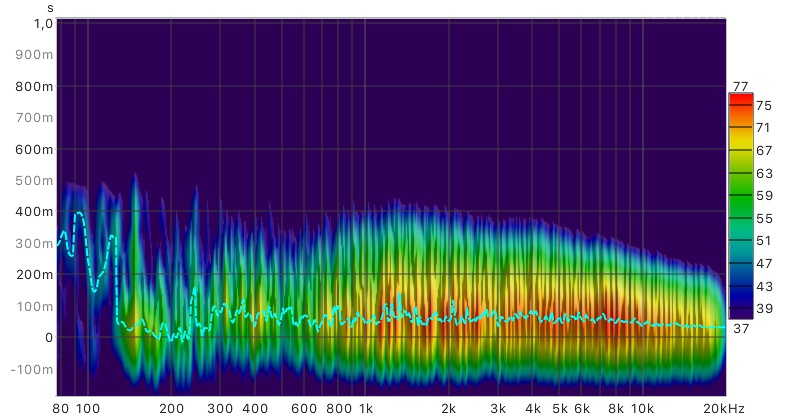The width and height of the screenshot is (800, 420).
Task: Click the '77' scale maximum value
Action: click(740, 87)
